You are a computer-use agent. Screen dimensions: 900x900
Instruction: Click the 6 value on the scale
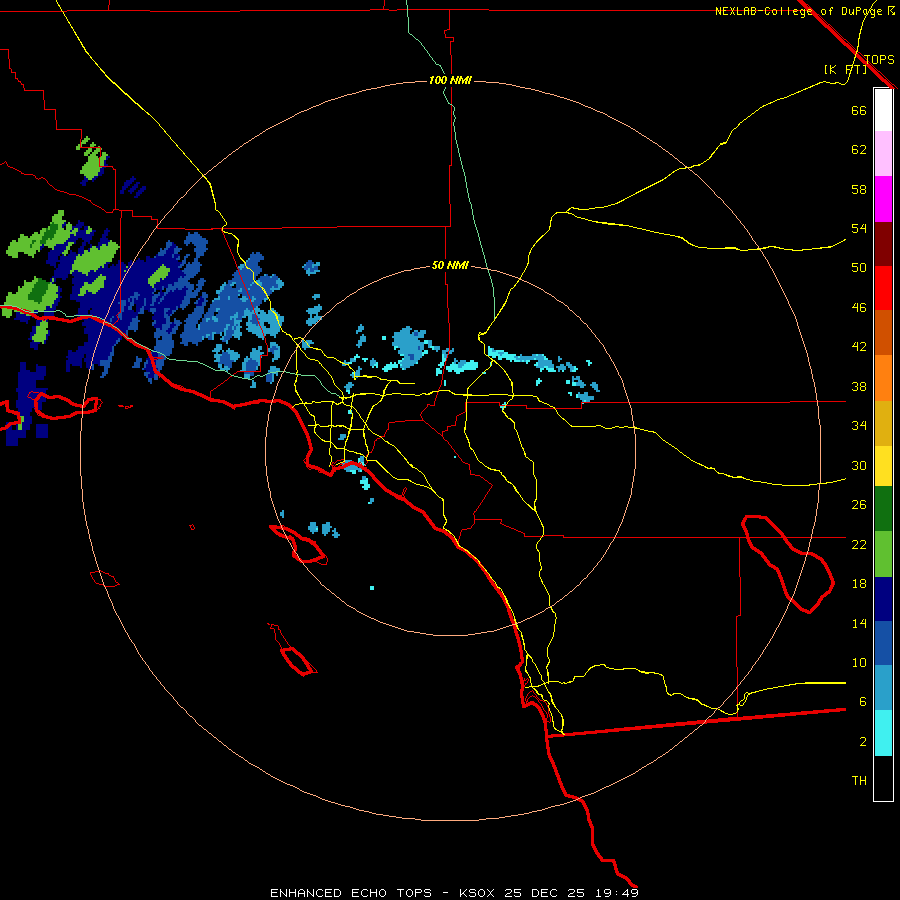click(x=862, y=702)
